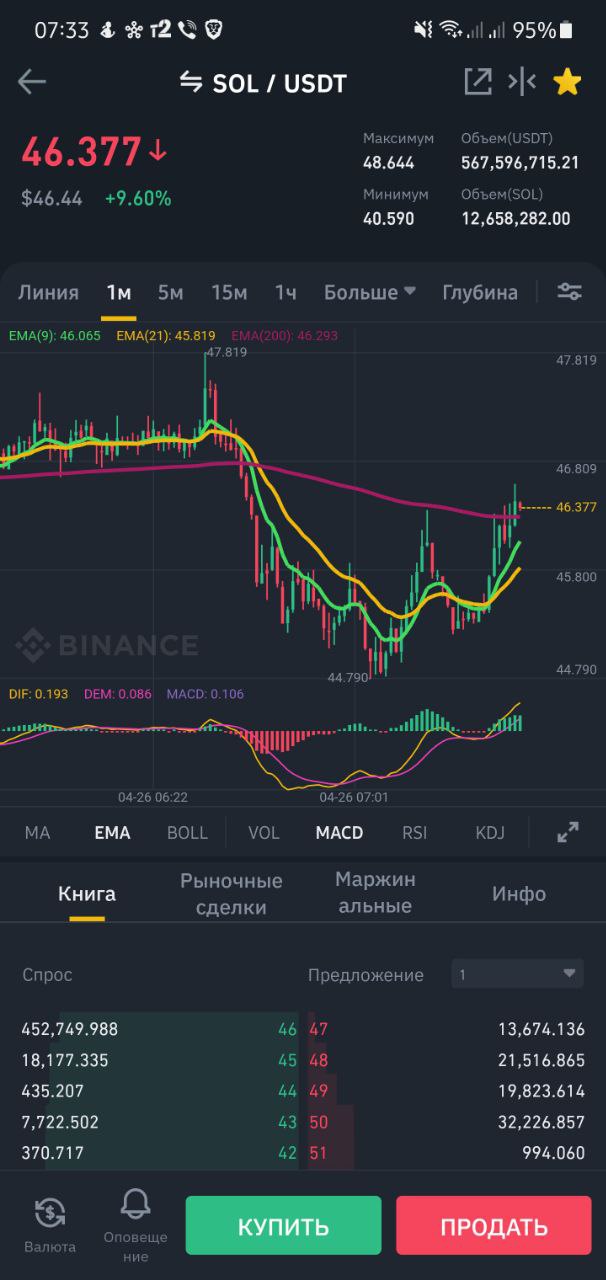Tap the 44.790 low marker on chart
606x1280 pixels.
tap(349, 677)
